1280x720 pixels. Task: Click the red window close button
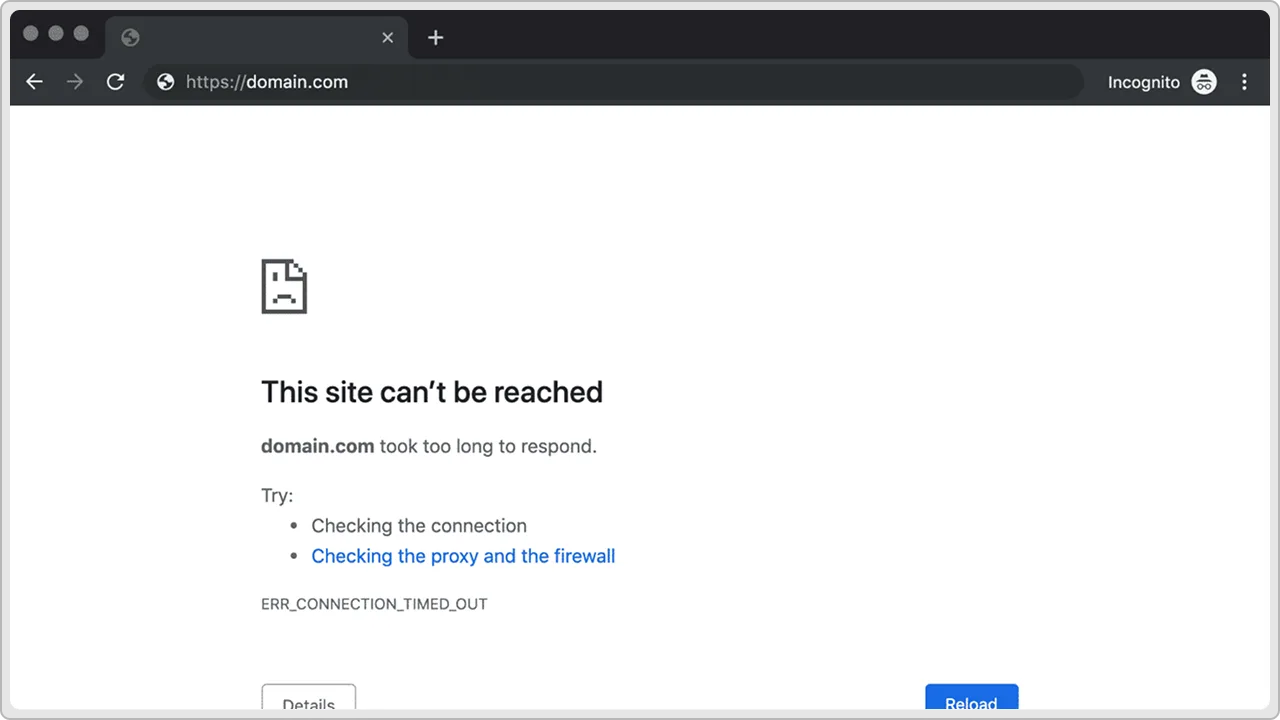tap(30, 34)
